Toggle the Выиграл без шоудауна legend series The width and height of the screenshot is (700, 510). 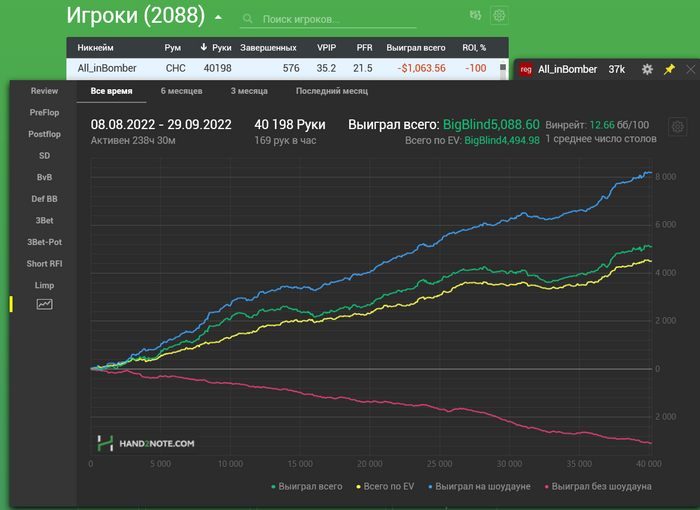tap(598, 486)
